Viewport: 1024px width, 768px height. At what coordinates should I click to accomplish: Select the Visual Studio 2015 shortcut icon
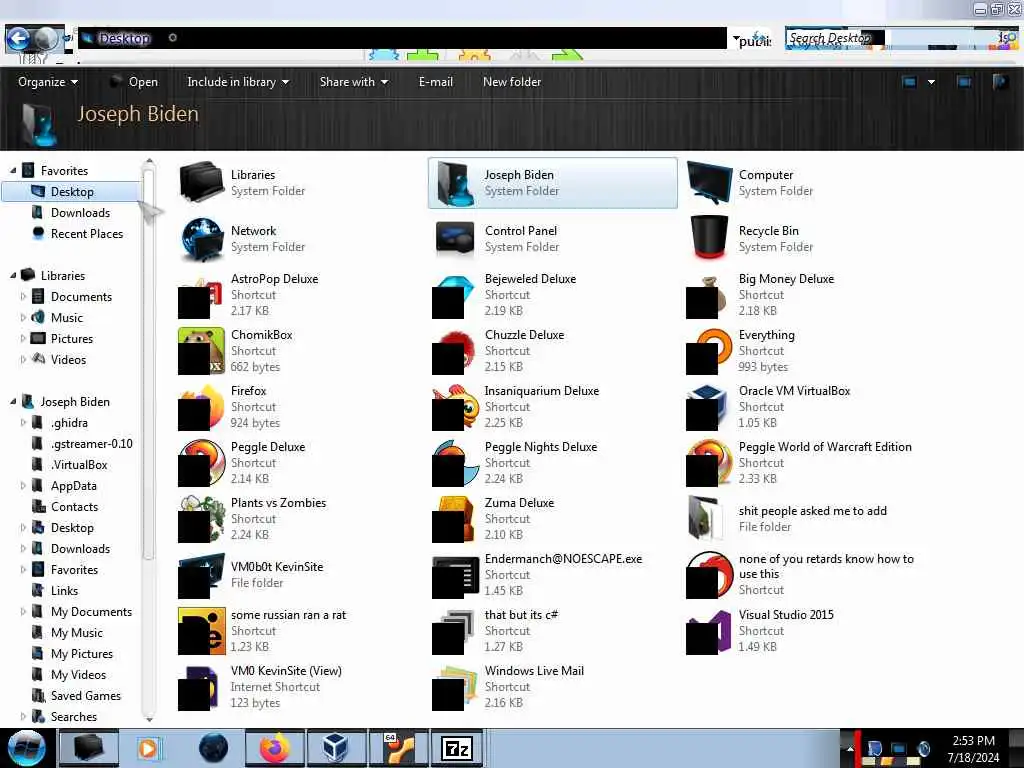pos(709,632)
